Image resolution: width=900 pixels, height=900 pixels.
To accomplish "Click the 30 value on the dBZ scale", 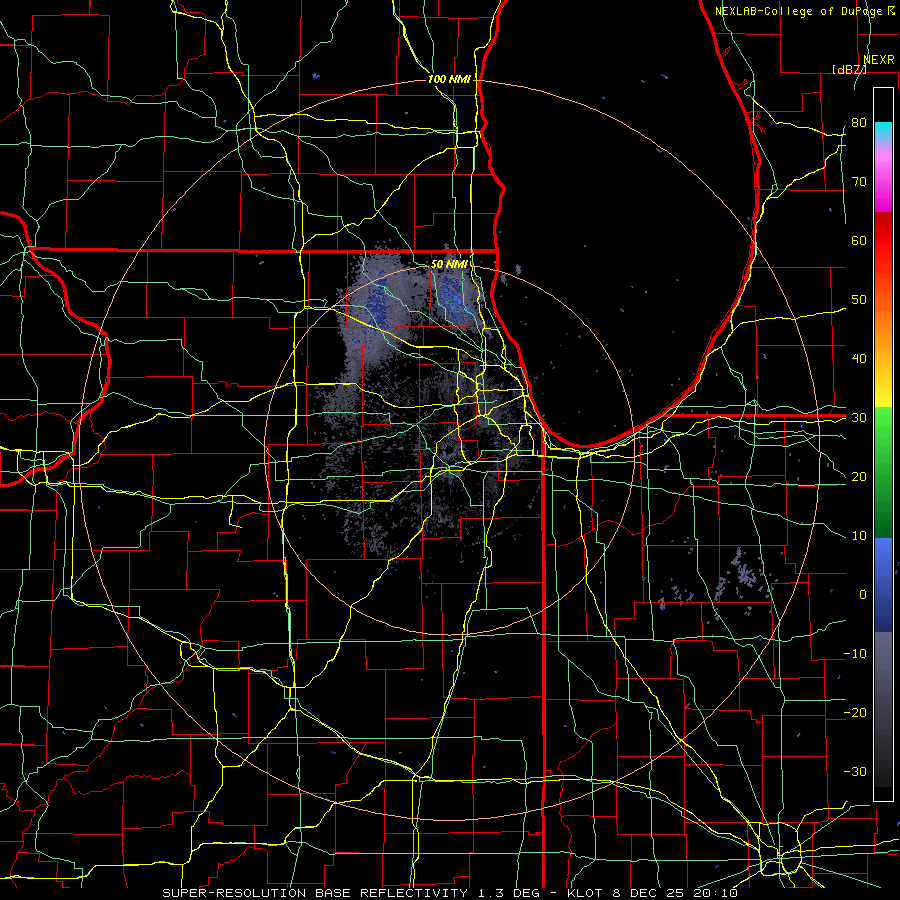I will pyautogui.click(x=859, y=418).
